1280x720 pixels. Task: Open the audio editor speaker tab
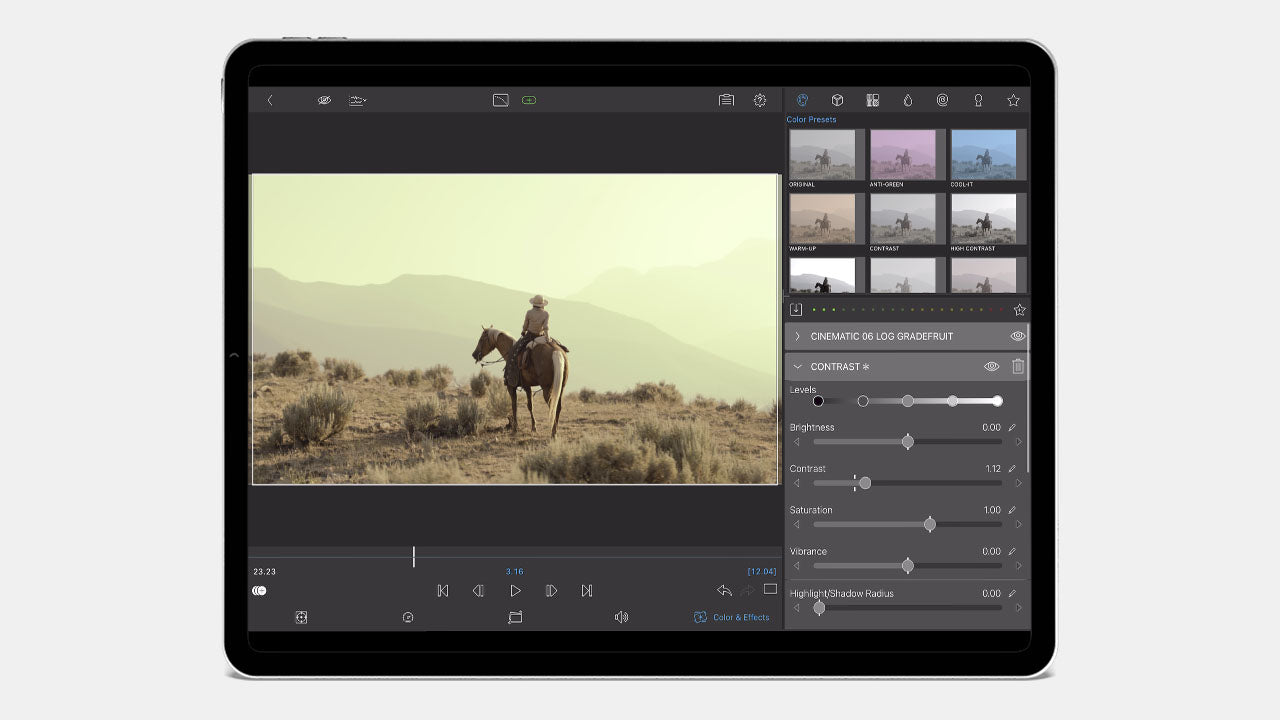[621, 618]
